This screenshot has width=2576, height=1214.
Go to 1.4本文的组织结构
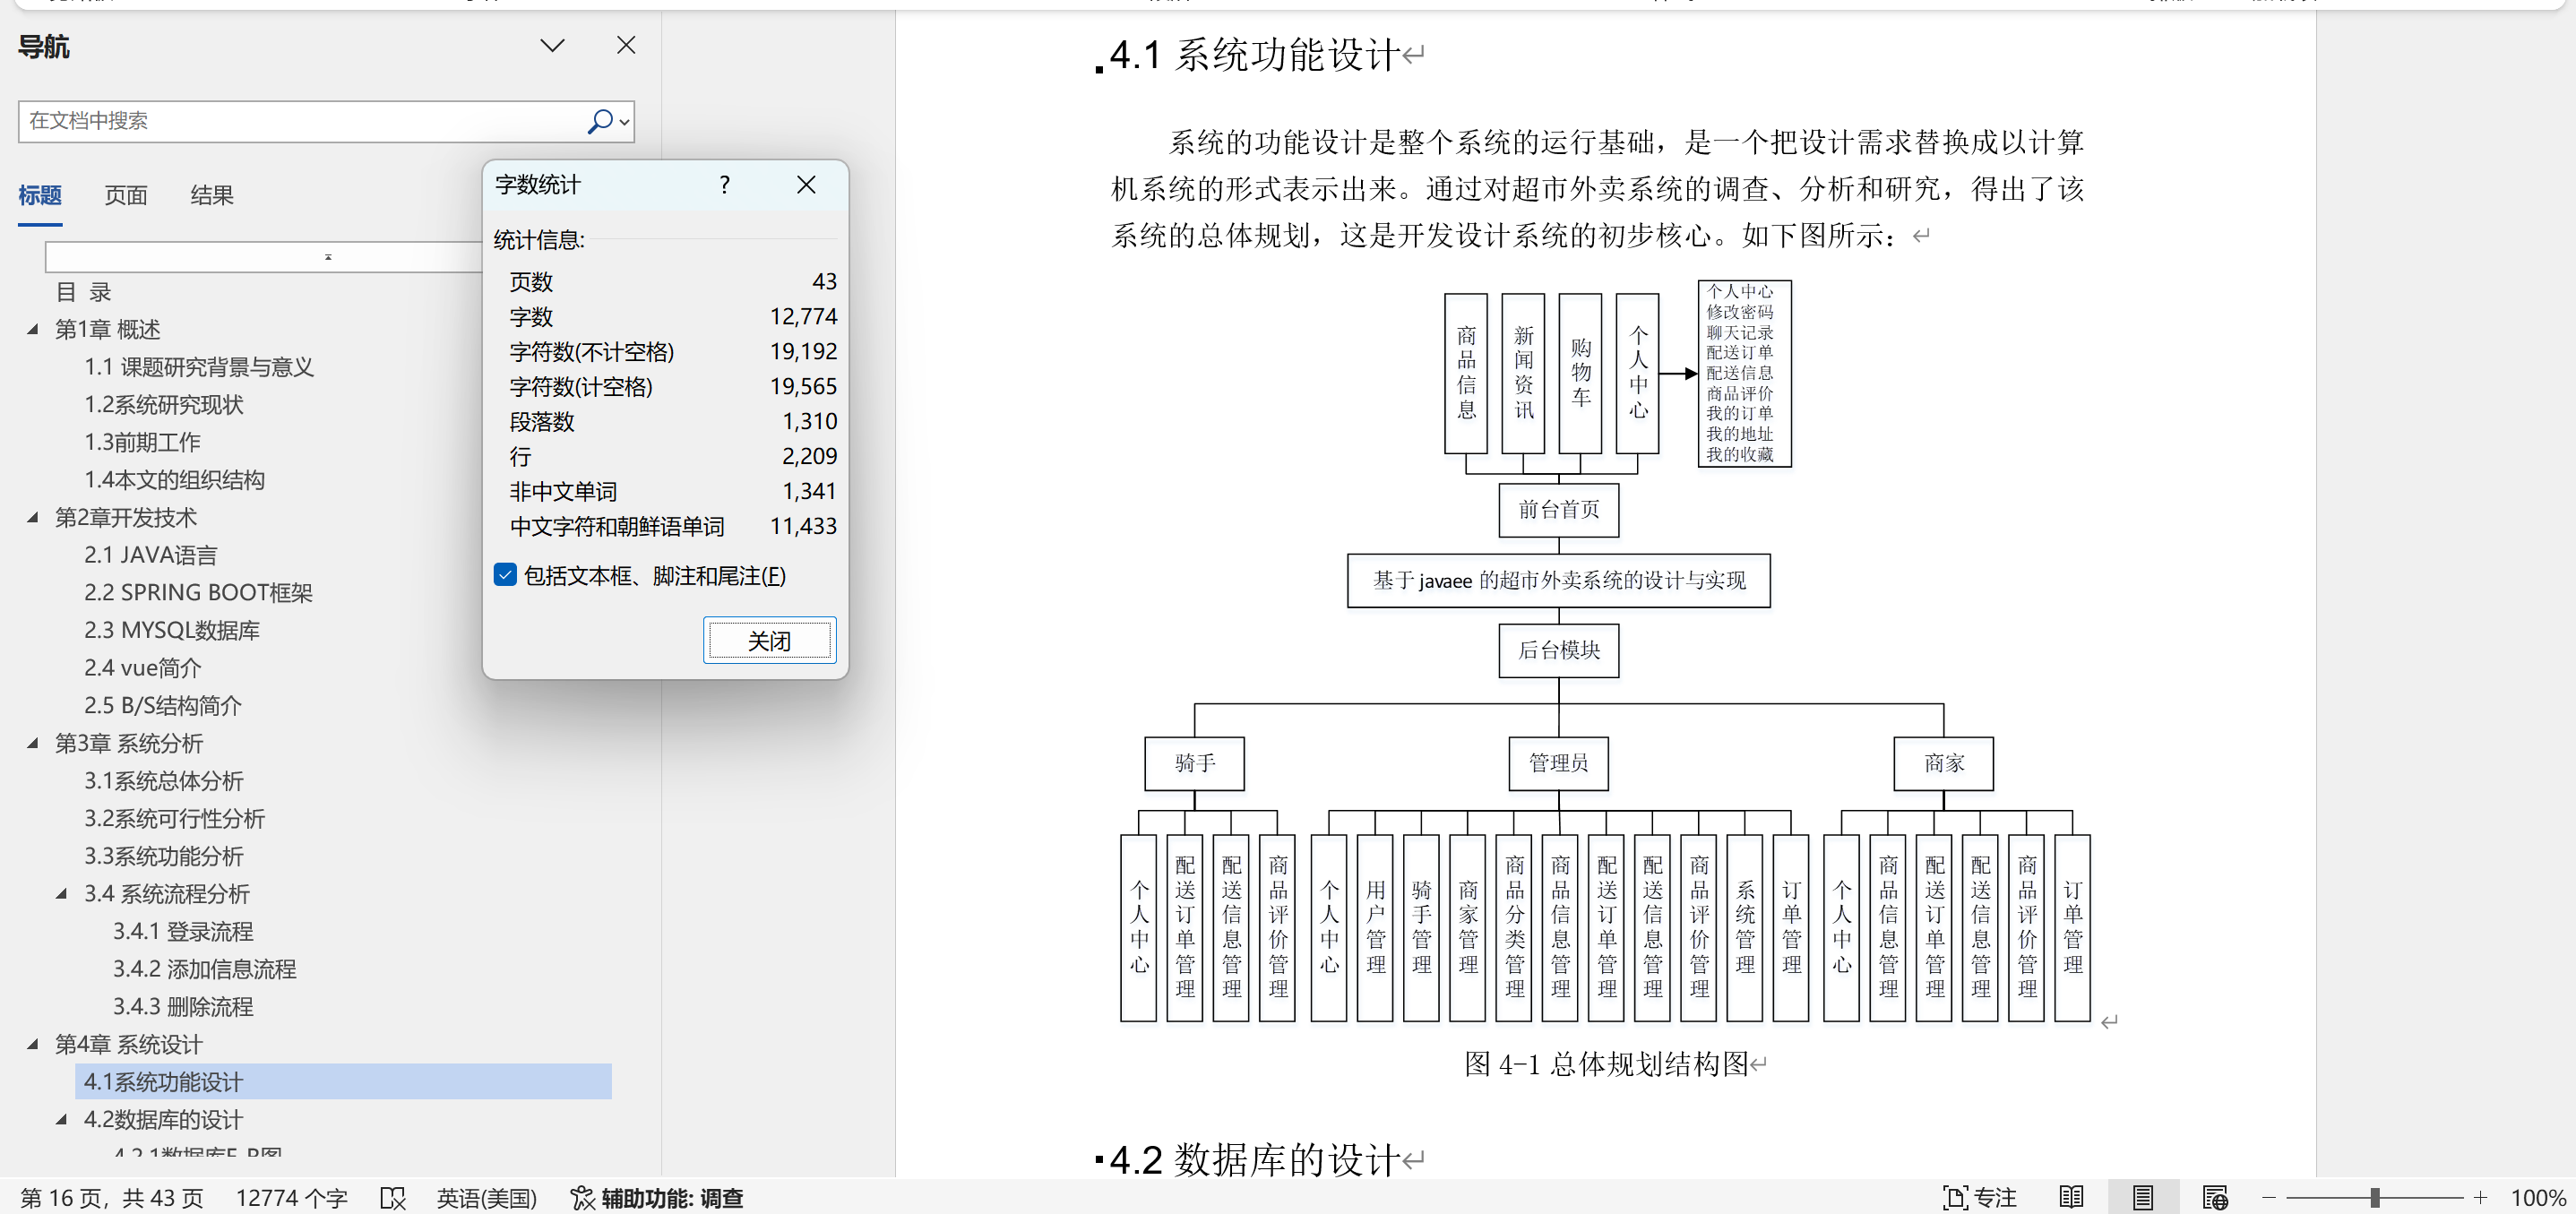coord(174,480)
